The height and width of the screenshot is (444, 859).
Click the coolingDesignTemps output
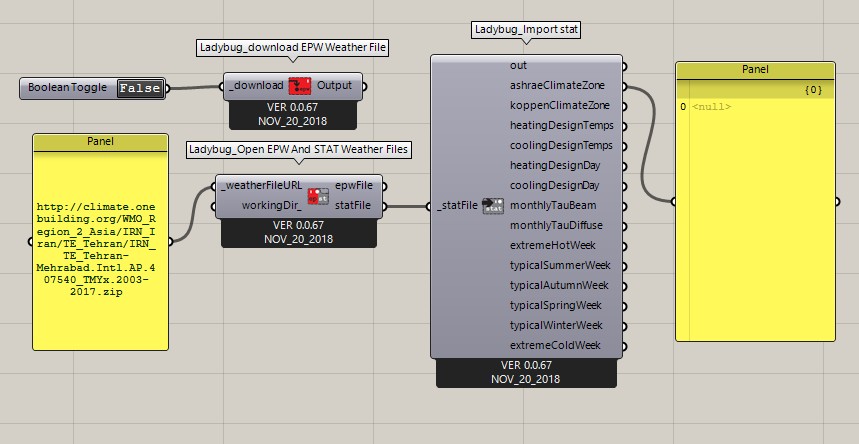pyautogui.click(x=561, y=145)
